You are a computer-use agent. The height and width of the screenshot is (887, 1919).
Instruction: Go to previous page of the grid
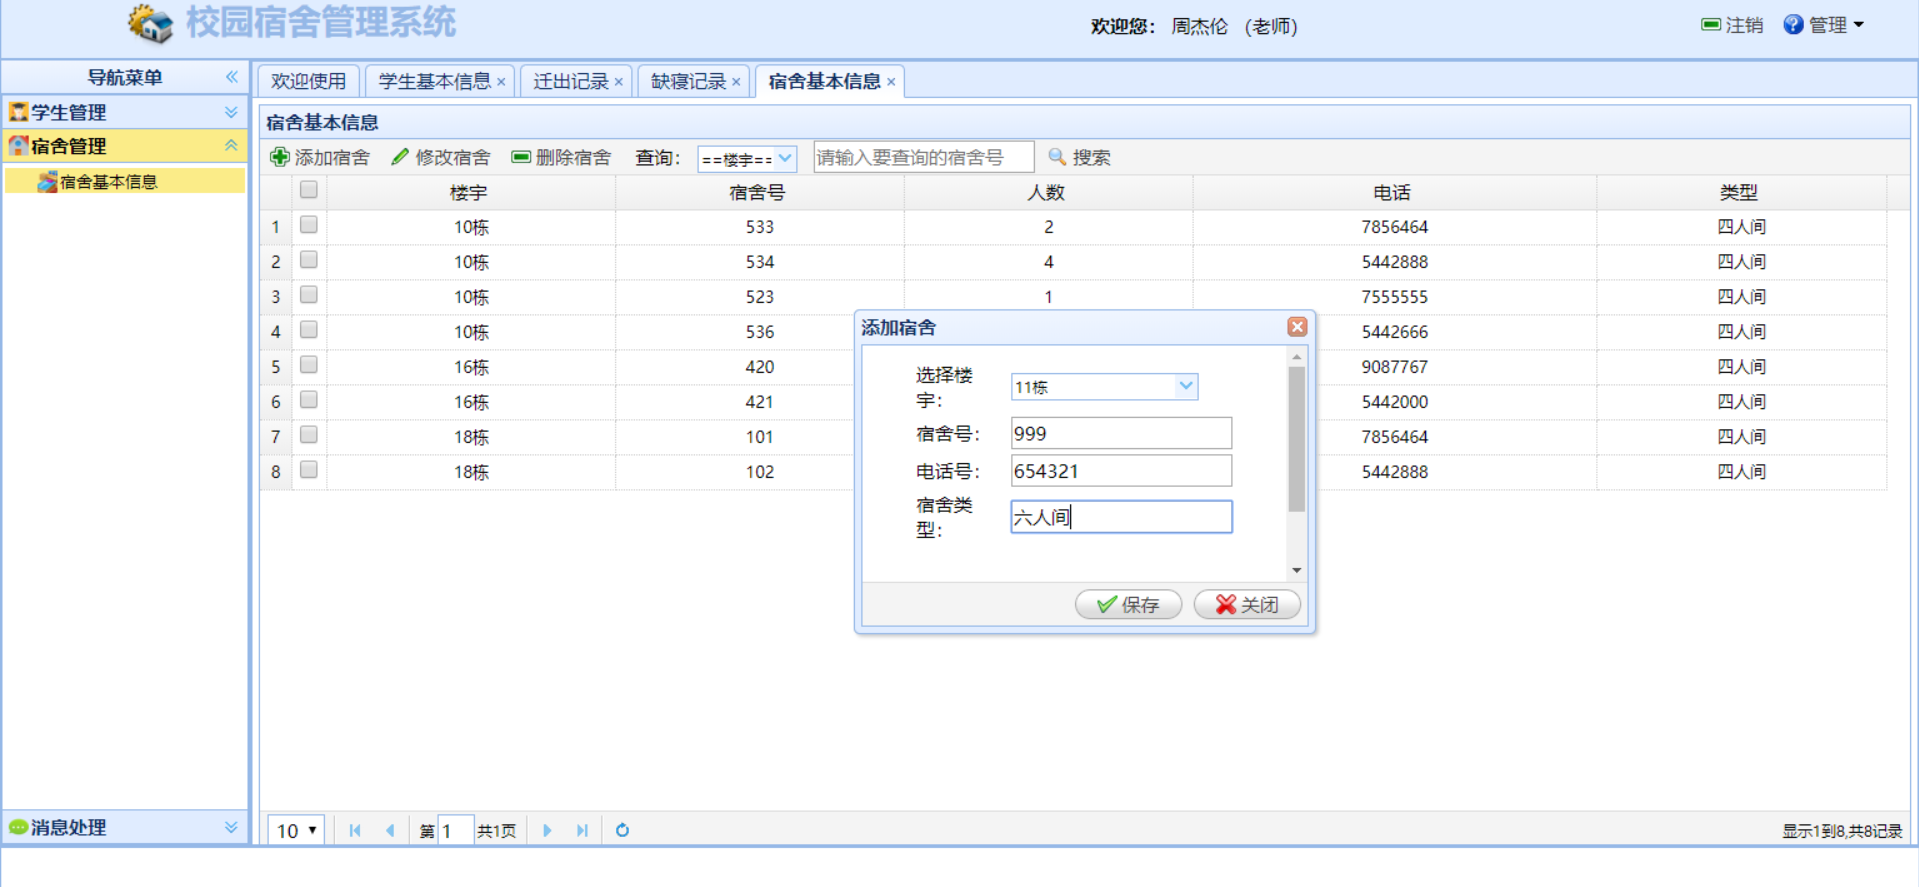(390, 830)
